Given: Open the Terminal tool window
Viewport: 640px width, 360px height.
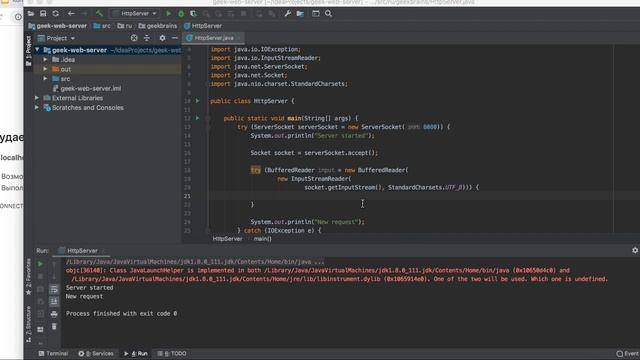Looking at the screenshot, I should coord(53,353).
